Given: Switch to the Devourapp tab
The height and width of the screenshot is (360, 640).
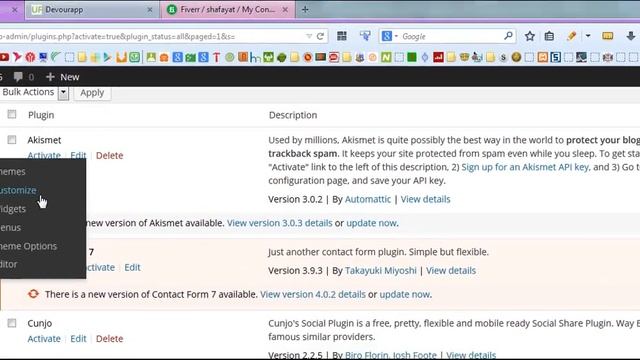Looking at the screenshot, I should click(x=91, y=9).
